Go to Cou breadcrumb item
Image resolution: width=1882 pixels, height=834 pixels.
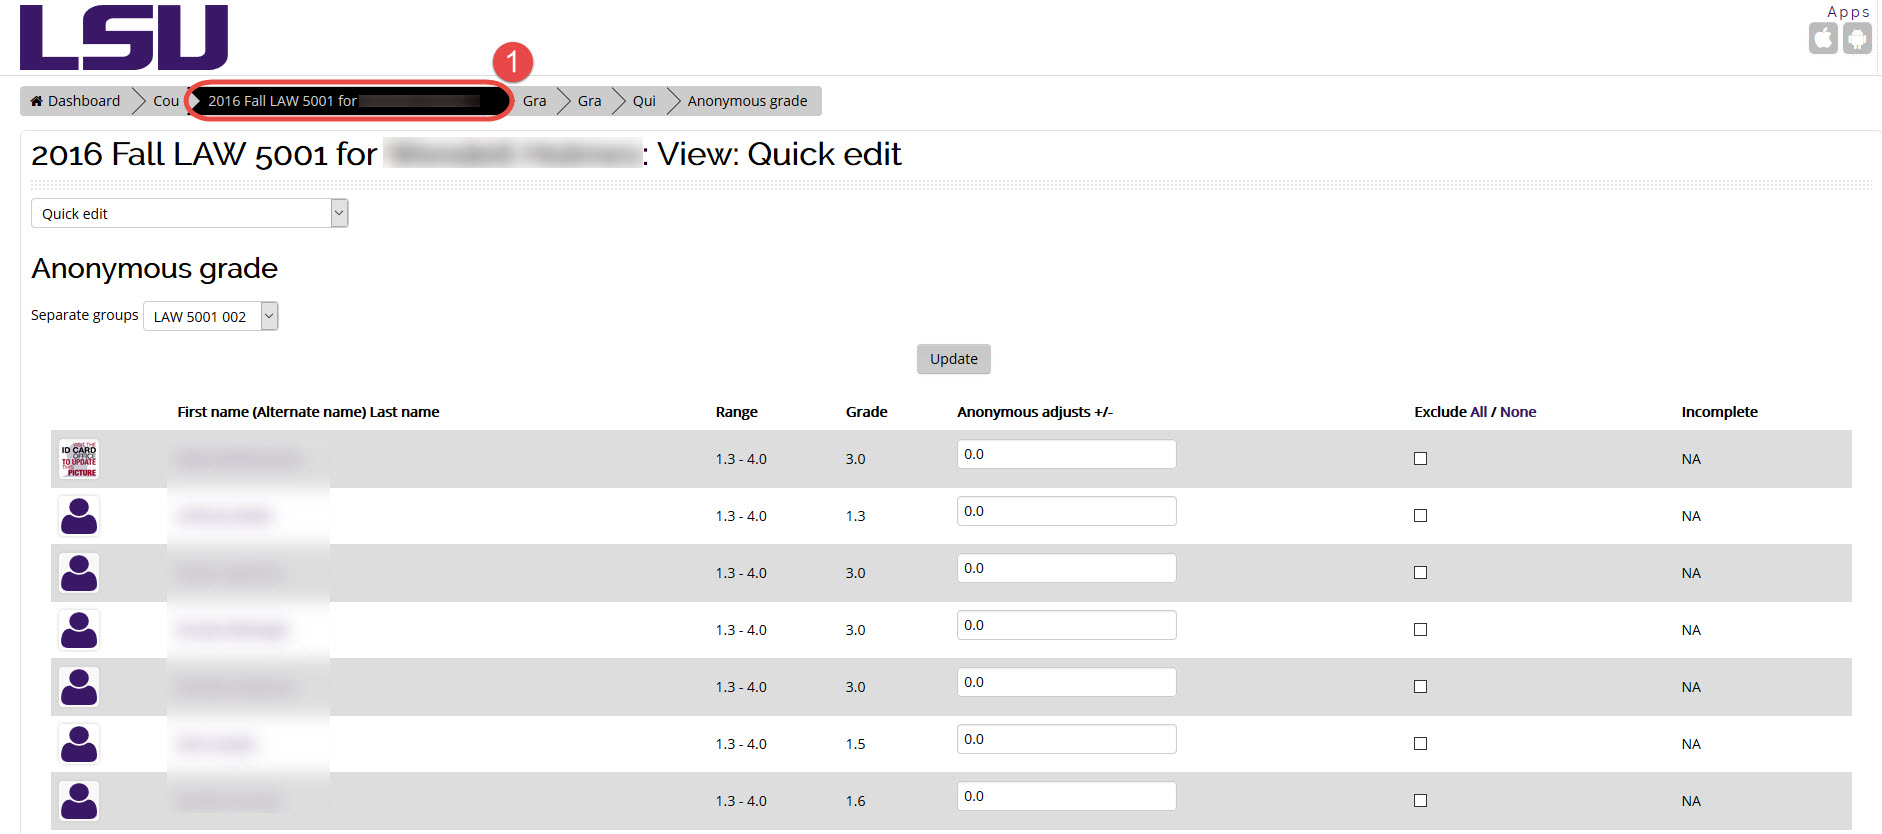click(166, 101)
